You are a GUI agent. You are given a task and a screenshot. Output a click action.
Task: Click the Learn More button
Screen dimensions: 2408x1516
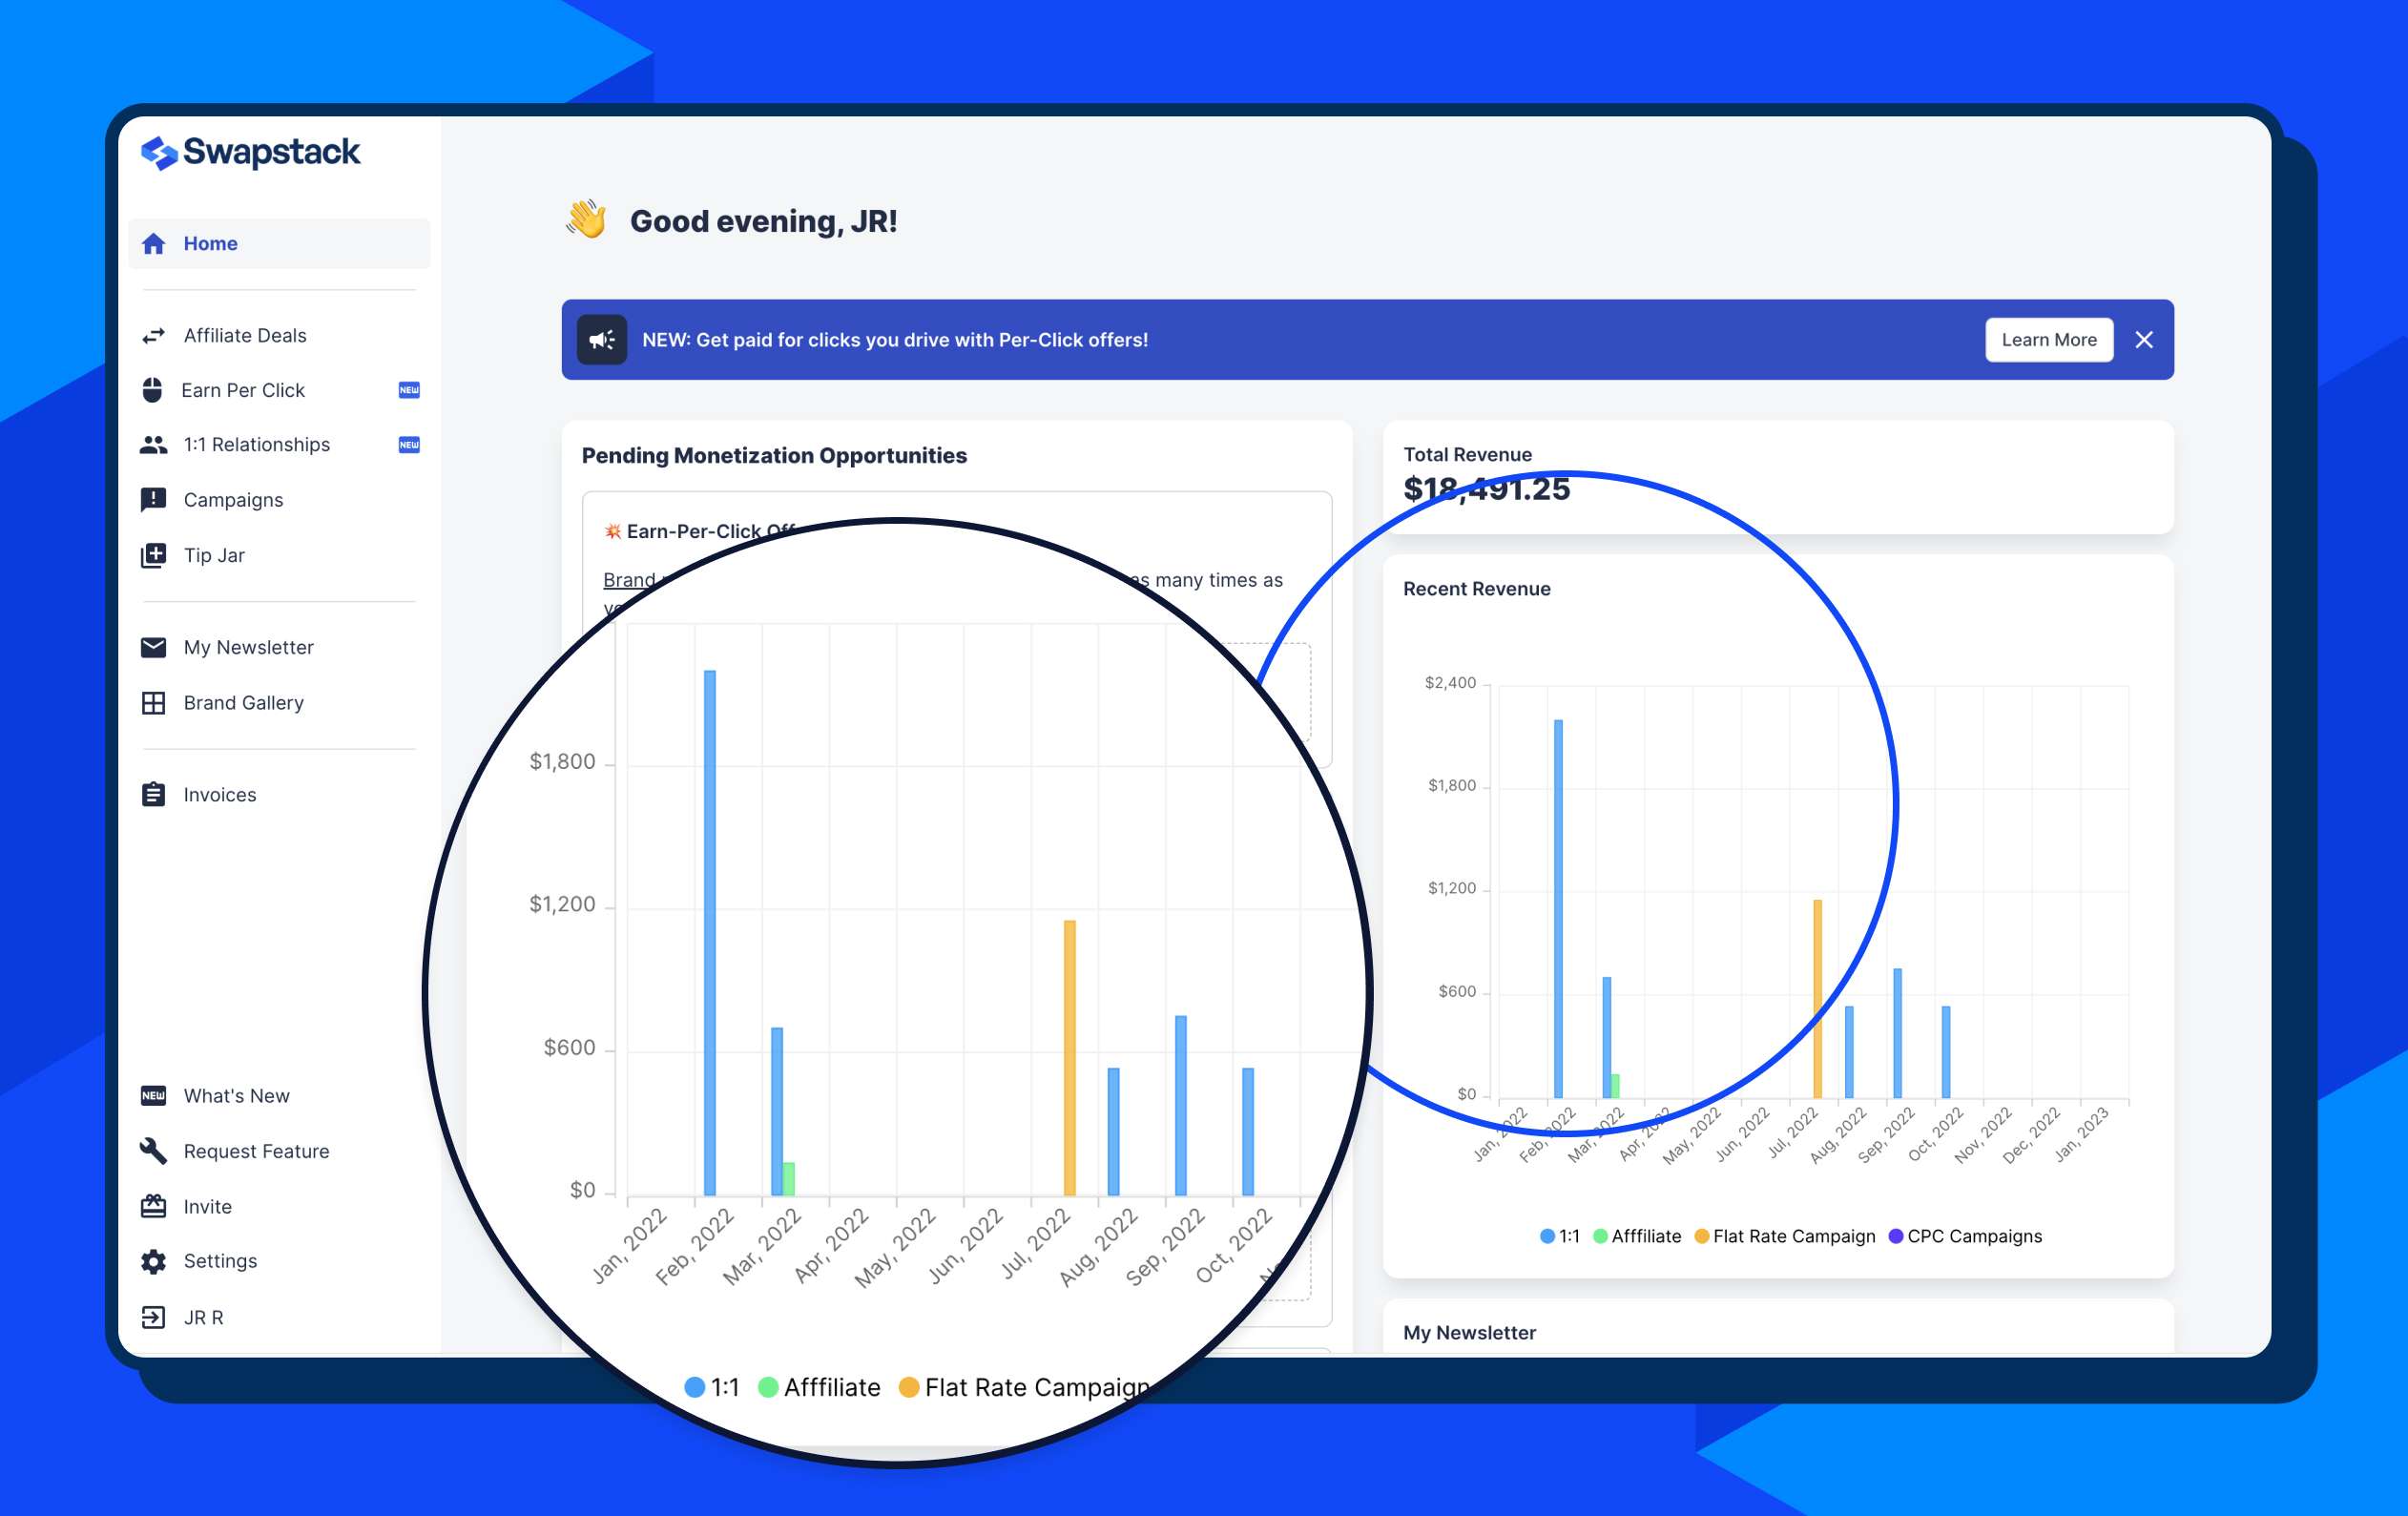coord(2049,340)
